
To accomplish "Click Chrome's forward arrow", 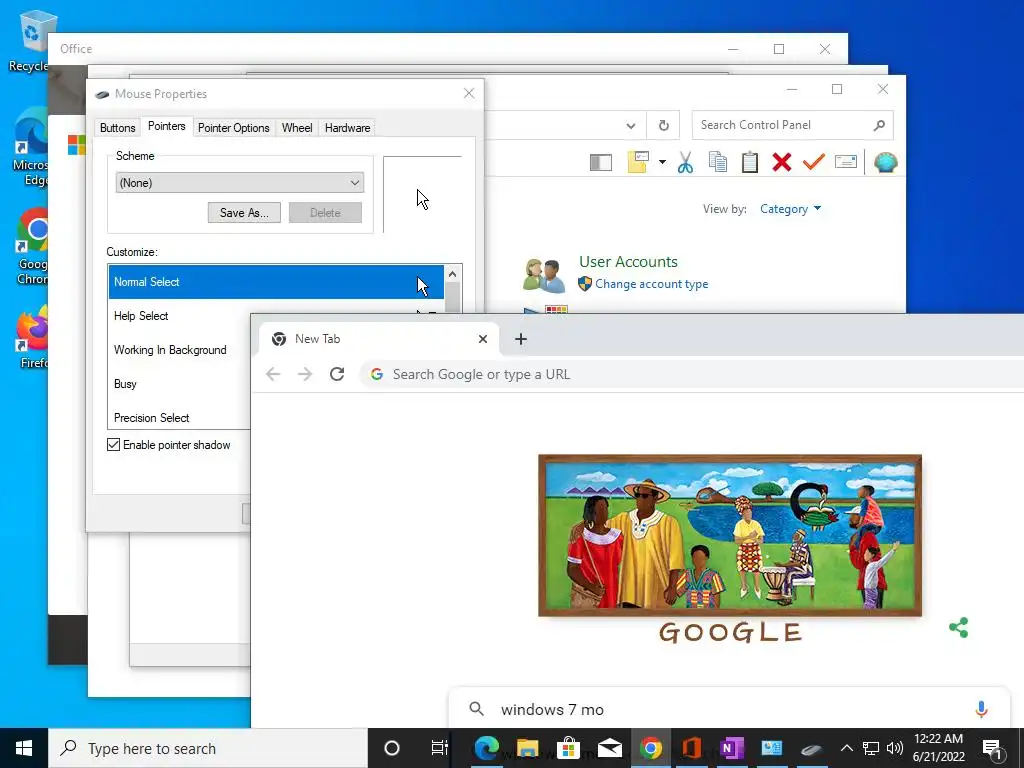I will pyautogui.click(x=305, y=374).
